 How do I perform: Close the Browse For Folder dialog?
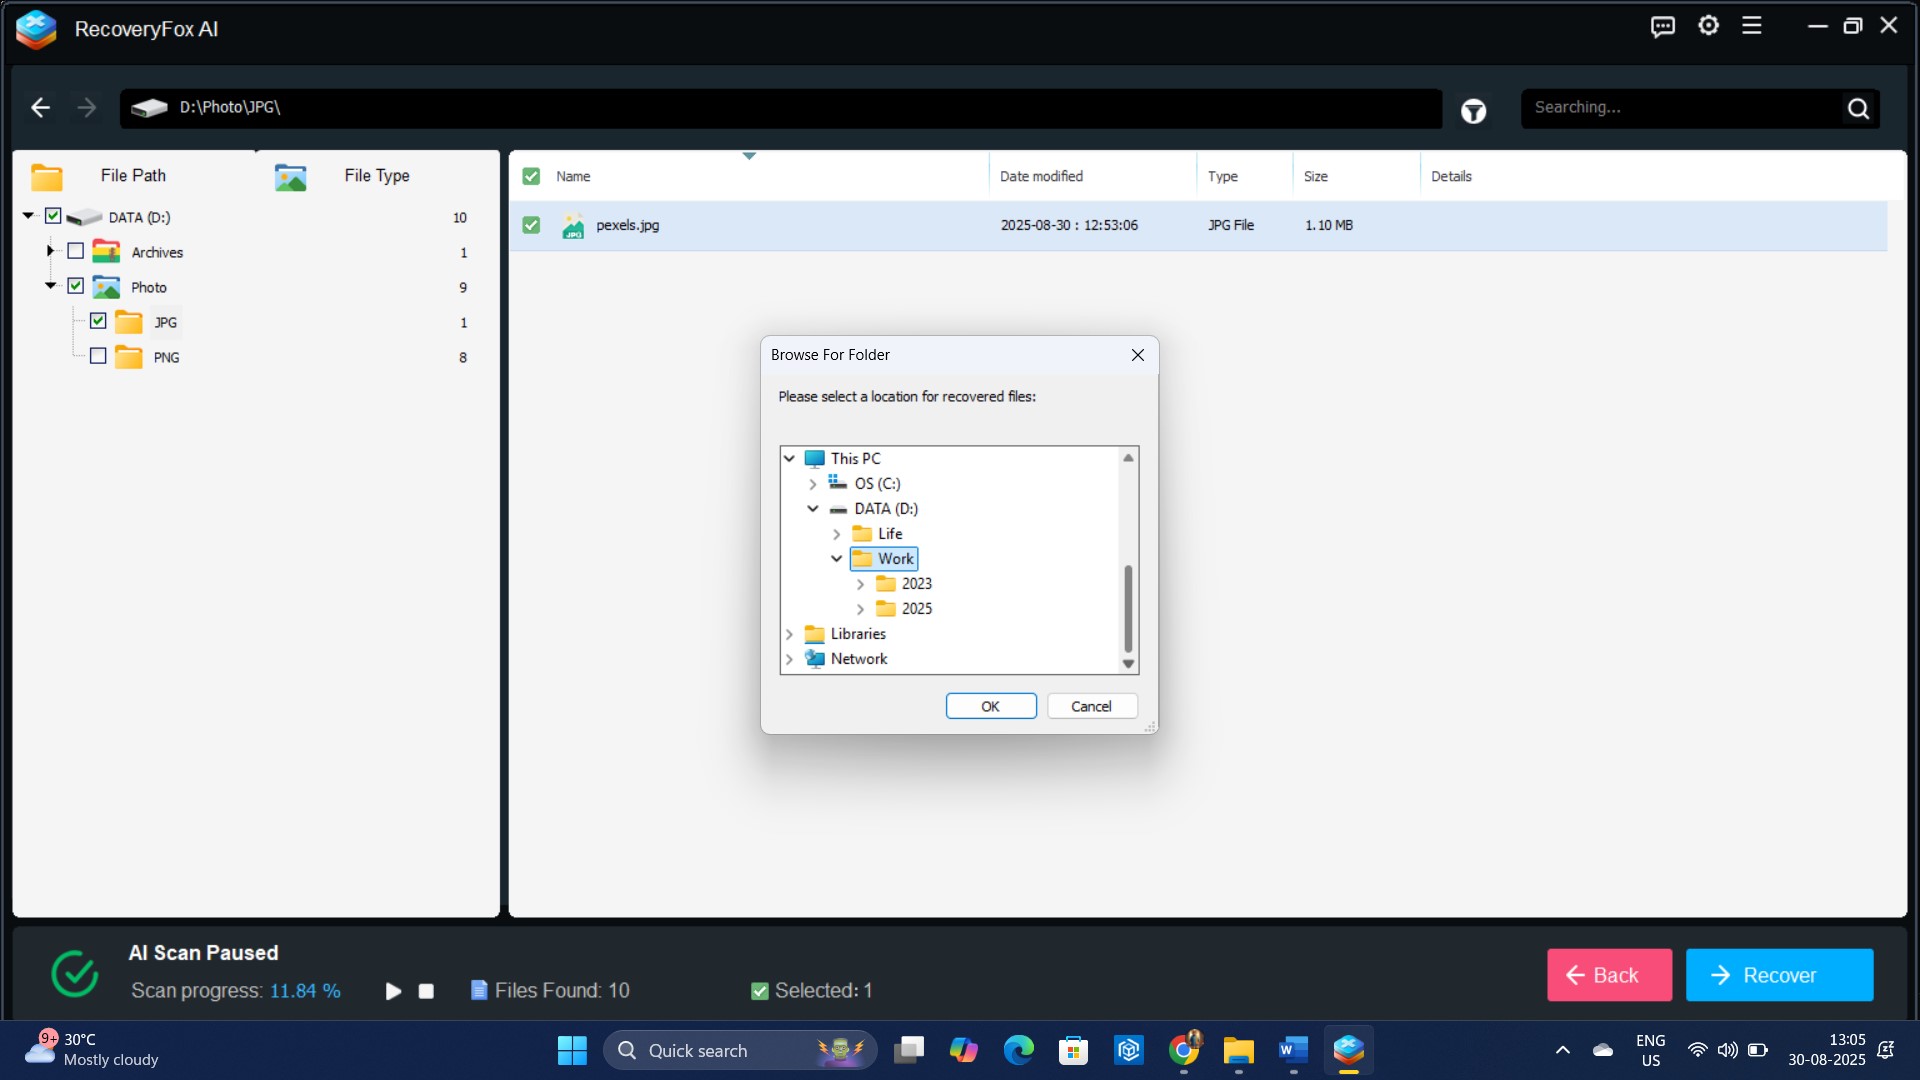(x=1138, y=355)
